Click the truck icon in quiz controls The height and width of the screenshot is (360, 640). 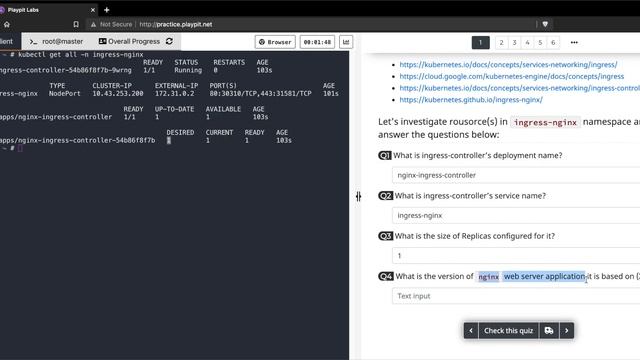(x=549, y=331)
